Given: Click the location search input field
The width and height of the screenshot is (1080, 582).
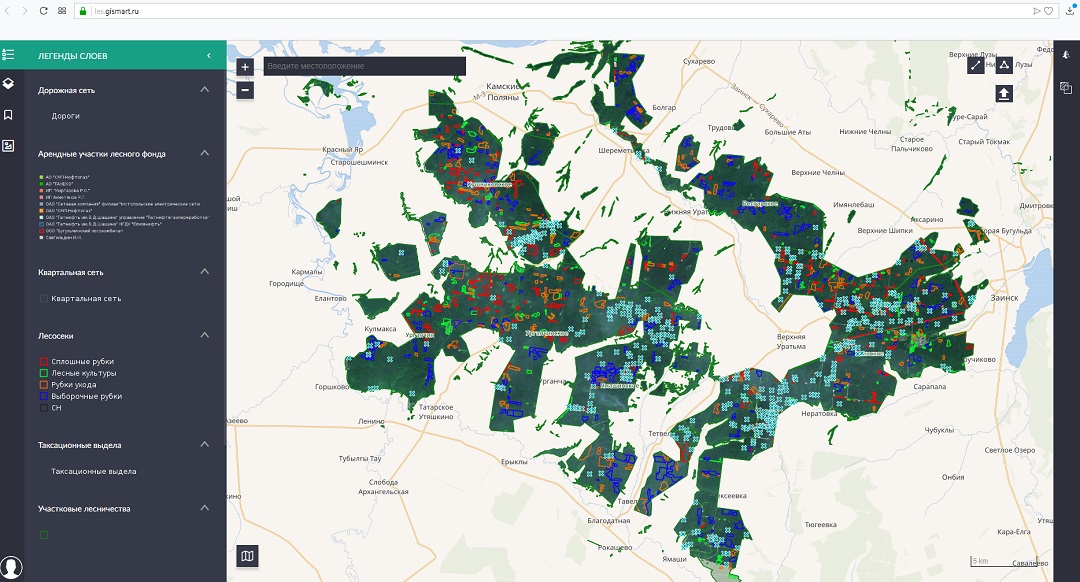Looking at the screenshot, I should (364, 66).
